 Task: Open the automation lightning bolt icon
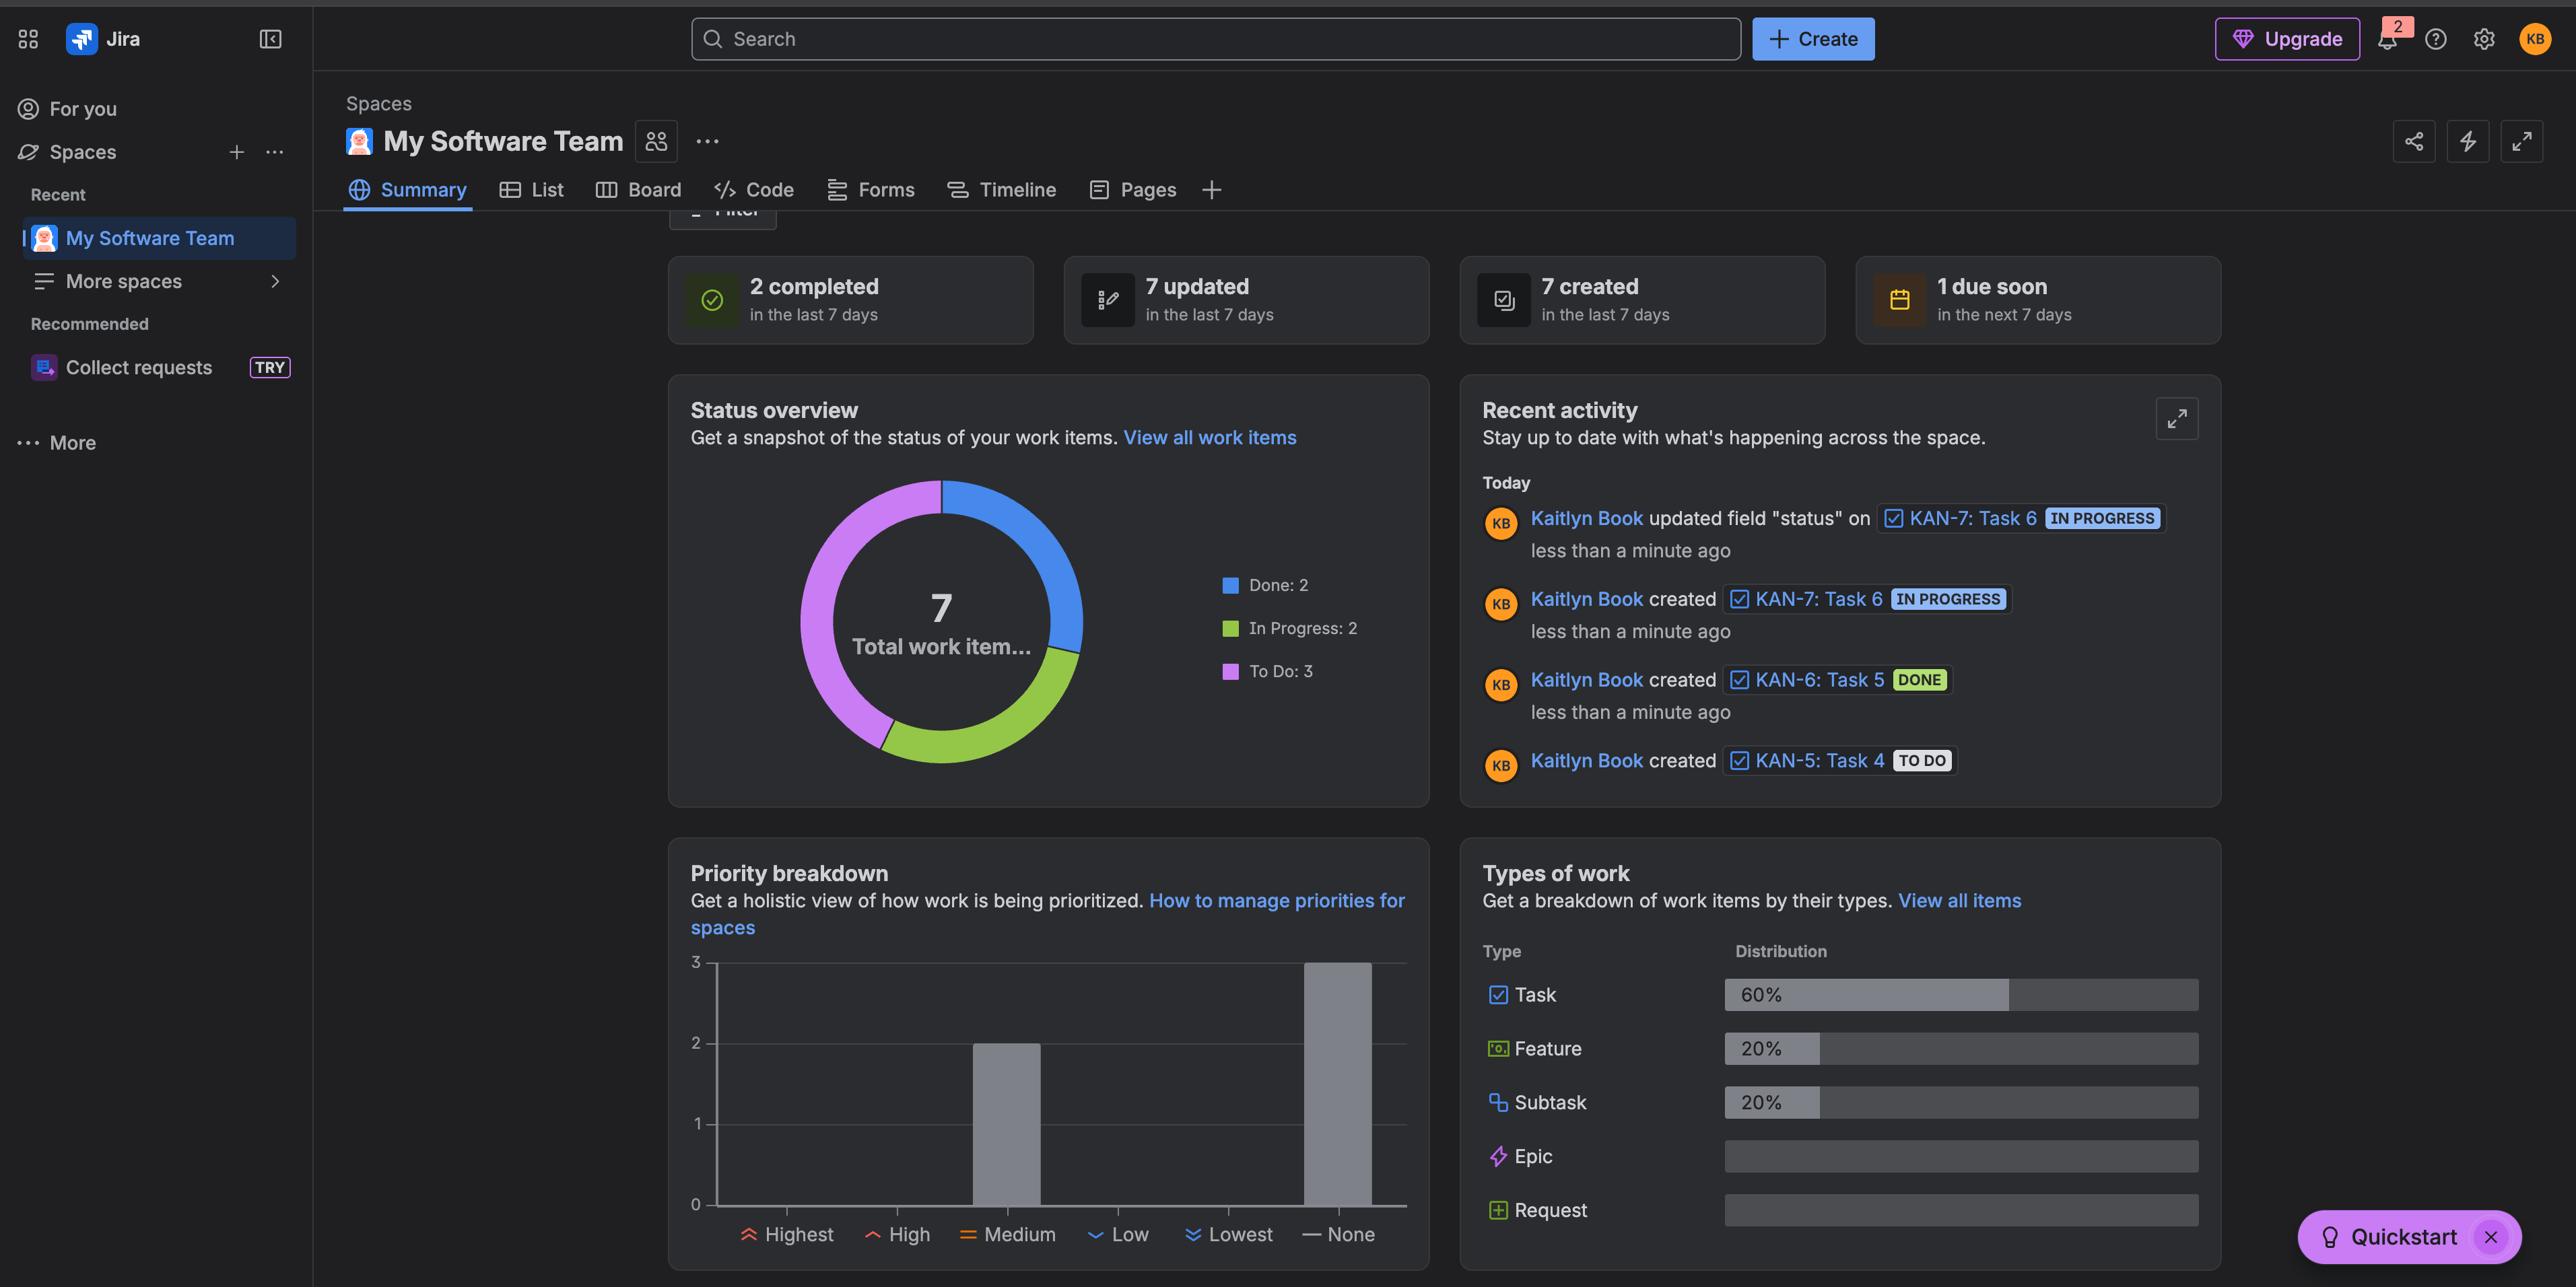pos(2468,141)
